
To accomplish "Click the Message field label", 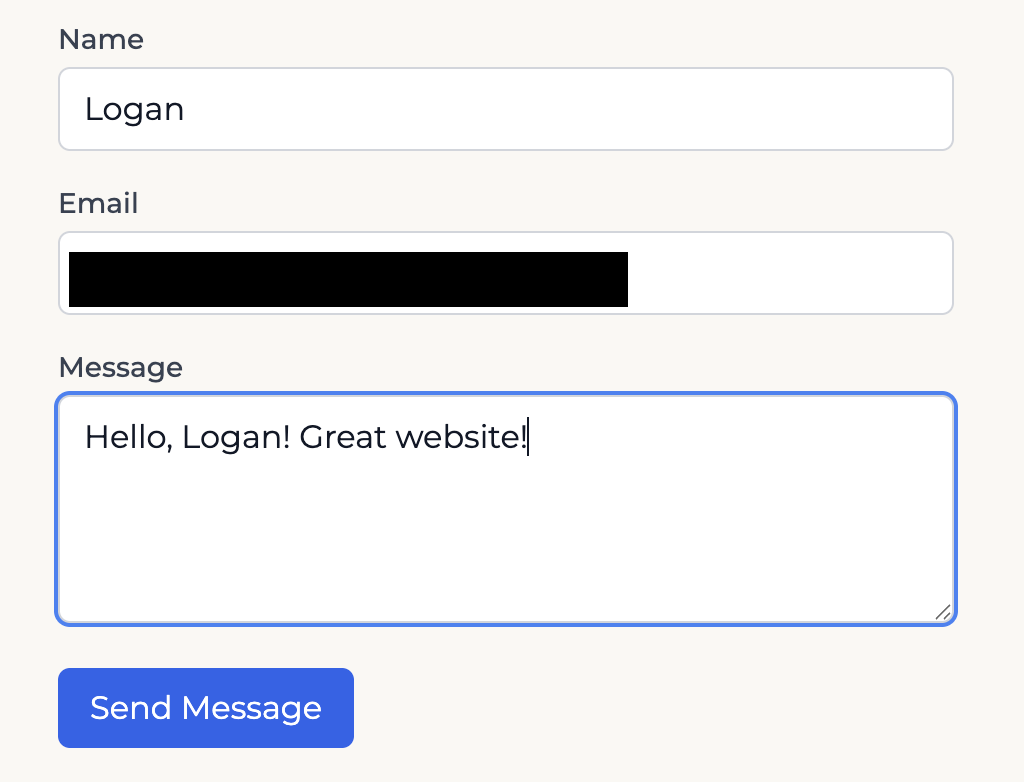I will (x=120, y=368).
